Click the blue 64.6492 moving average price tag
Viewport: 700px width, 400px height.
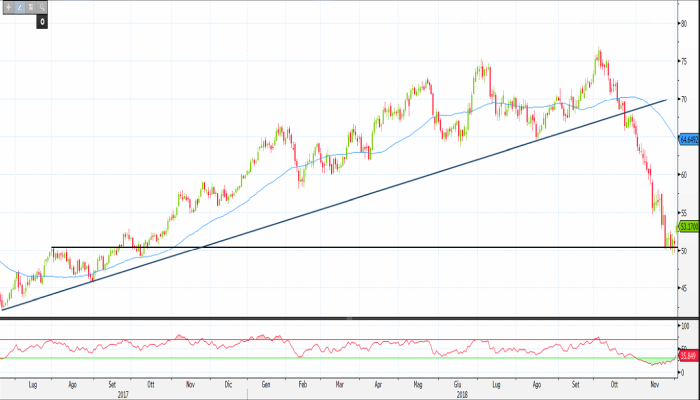point(687,140)
